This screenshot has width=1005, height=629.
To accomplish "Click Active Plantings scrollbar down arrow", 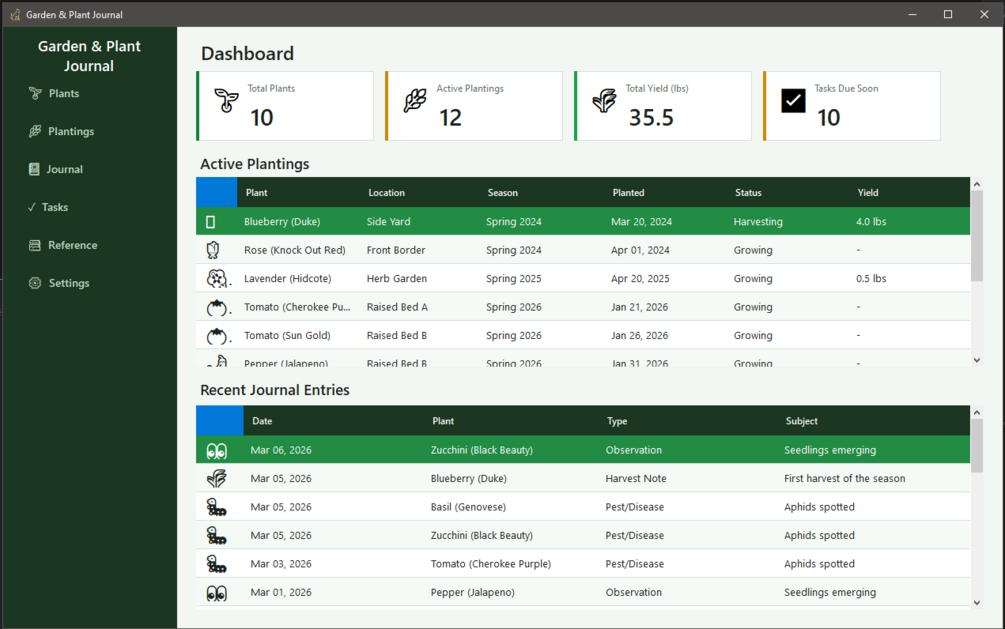I will (x=977, y=360).
